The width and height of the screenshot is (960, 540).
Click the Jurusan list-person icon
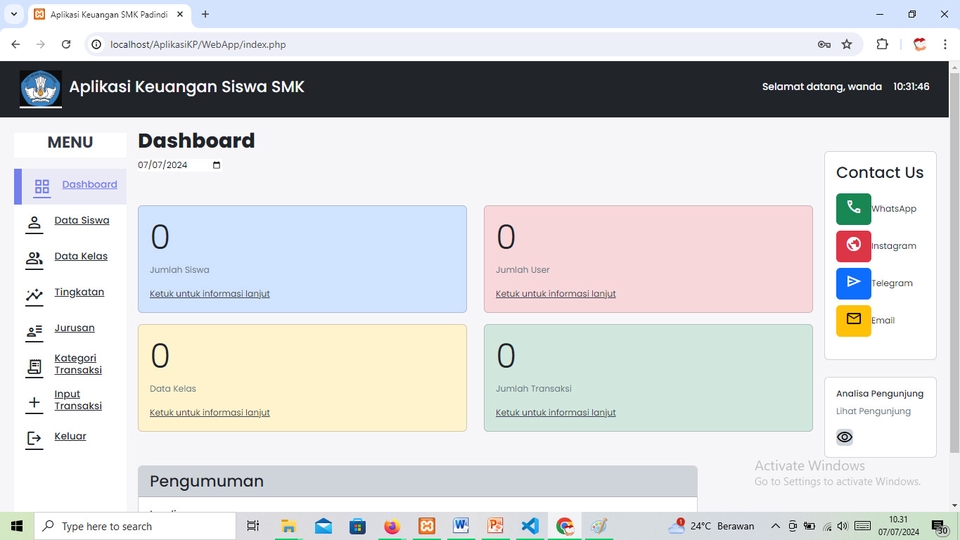point(34,331)
